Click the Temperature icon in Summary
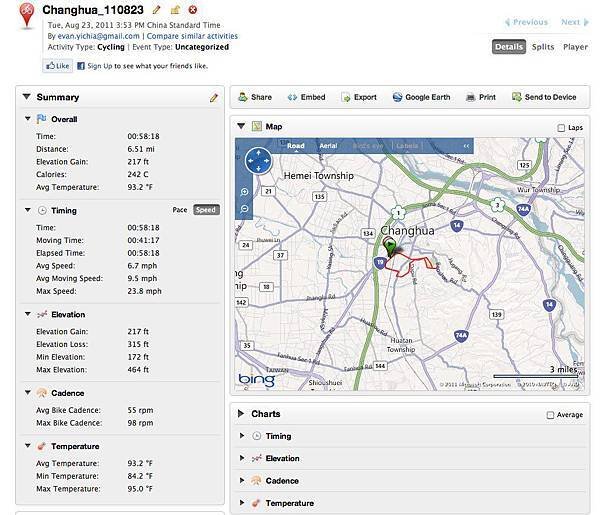This screenshot has width=600, height=515. 41,446
